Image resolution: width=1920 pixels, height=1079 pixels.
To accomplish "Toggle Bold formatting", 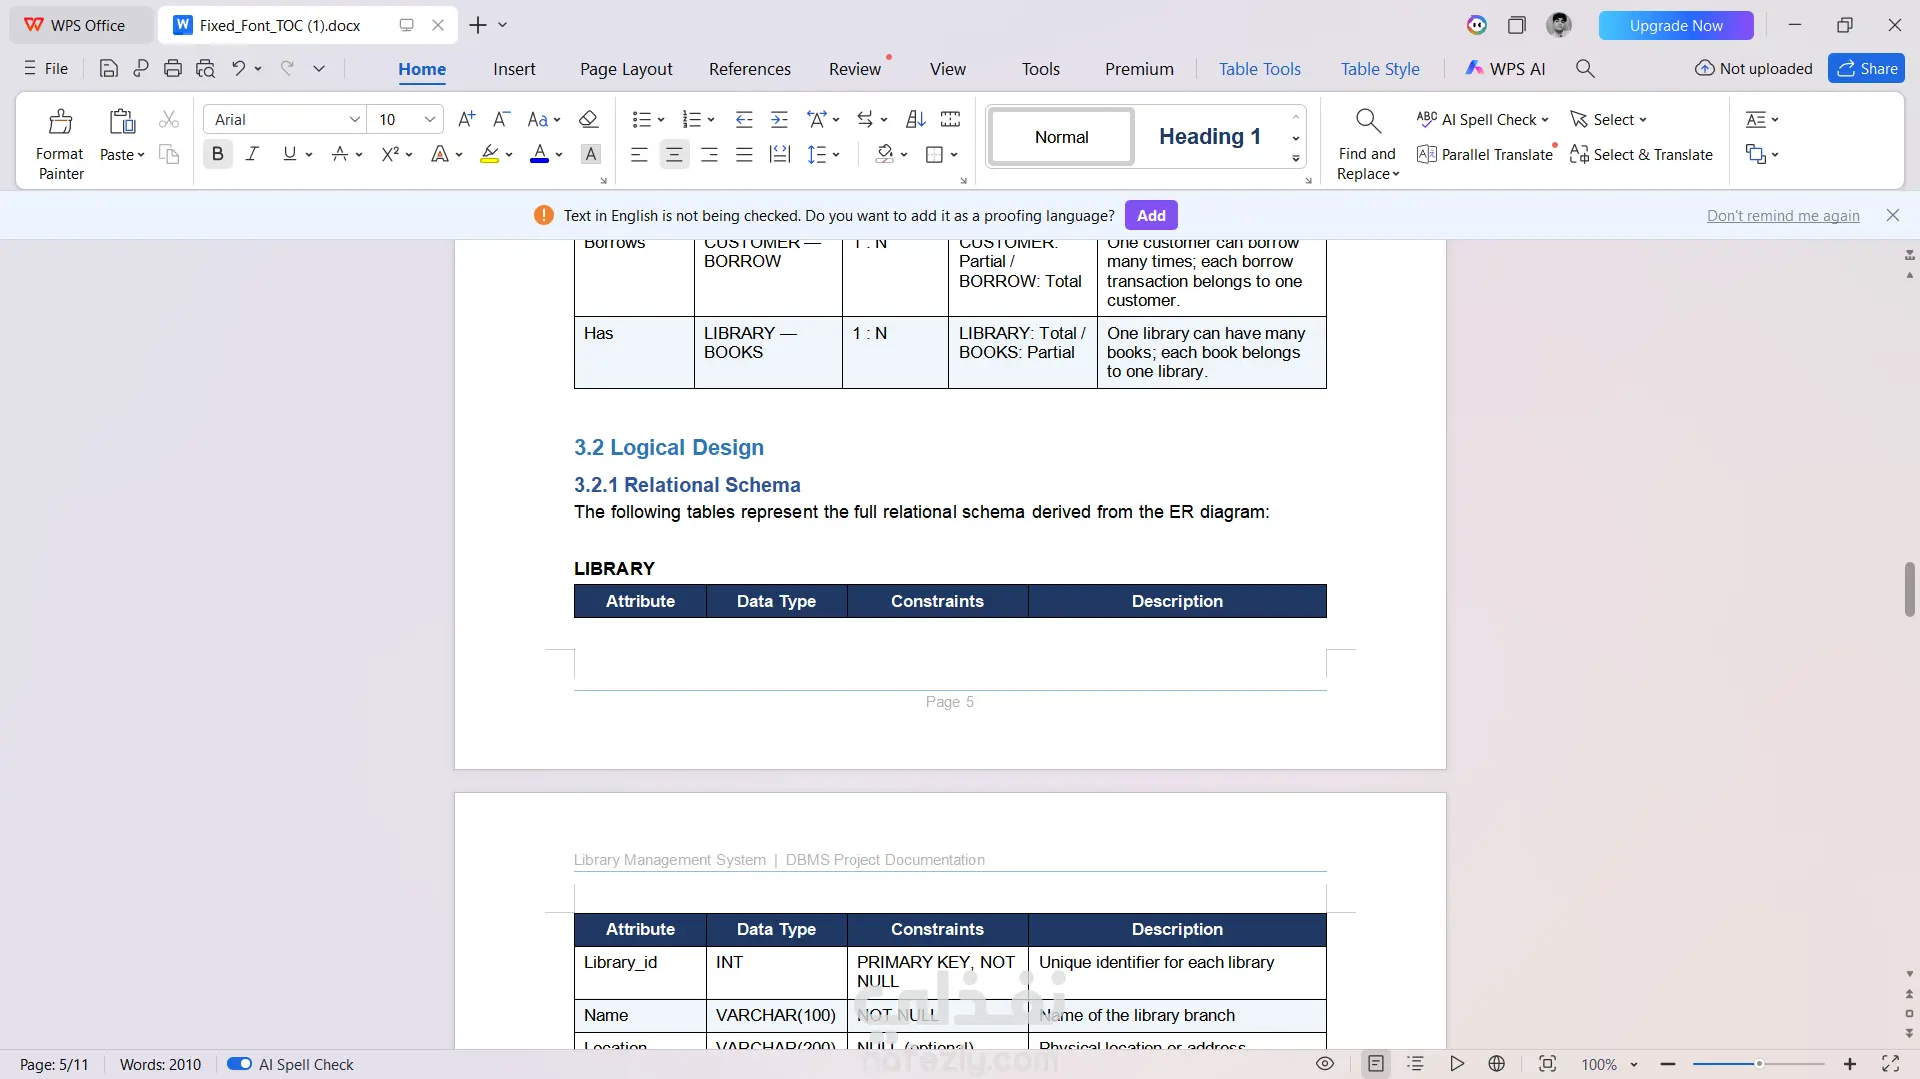I will 217,154.
